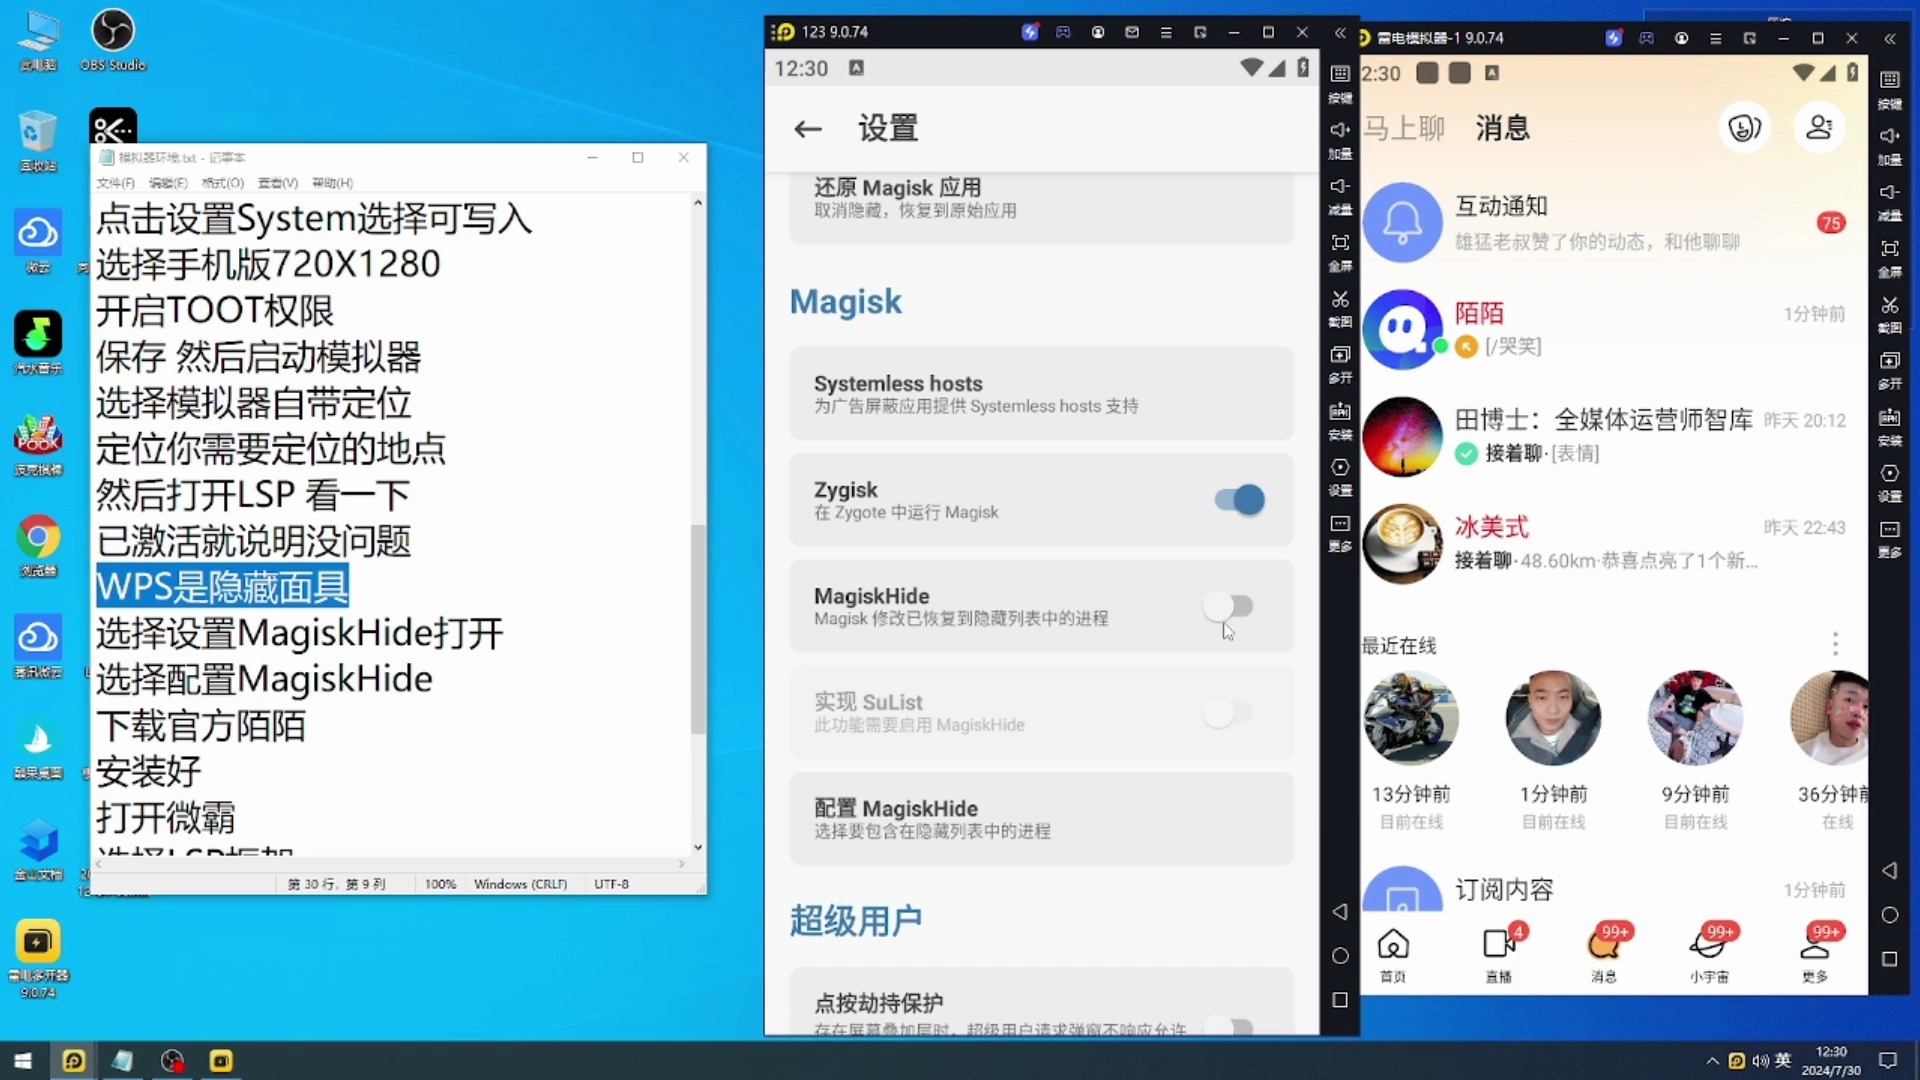Click 设置 settings in 123 emulator sidebar
The image size is (1920, 1080).
(x=1340, y=476)
